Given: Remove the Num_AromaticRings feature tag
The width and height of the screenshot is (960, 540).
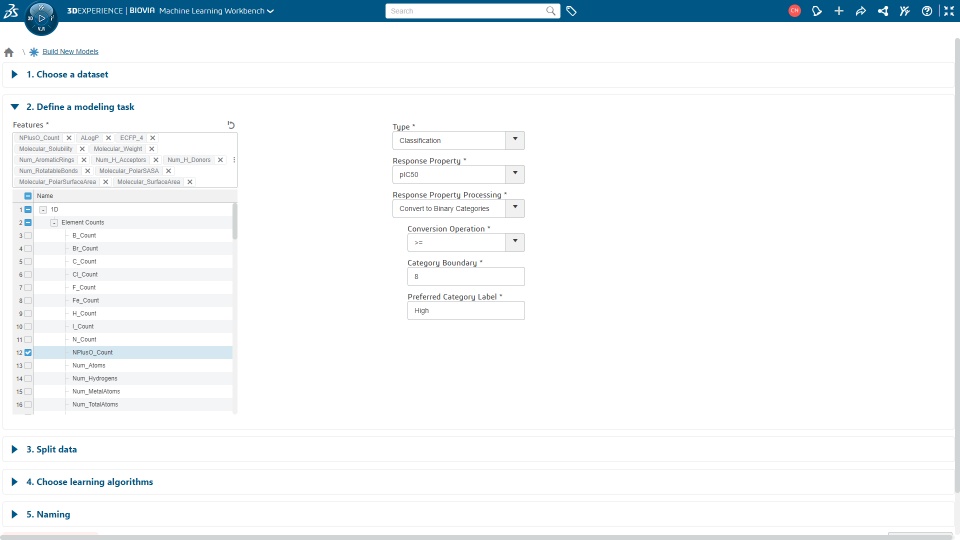Looking at the screenshot, I should click(x=84, y=160).
